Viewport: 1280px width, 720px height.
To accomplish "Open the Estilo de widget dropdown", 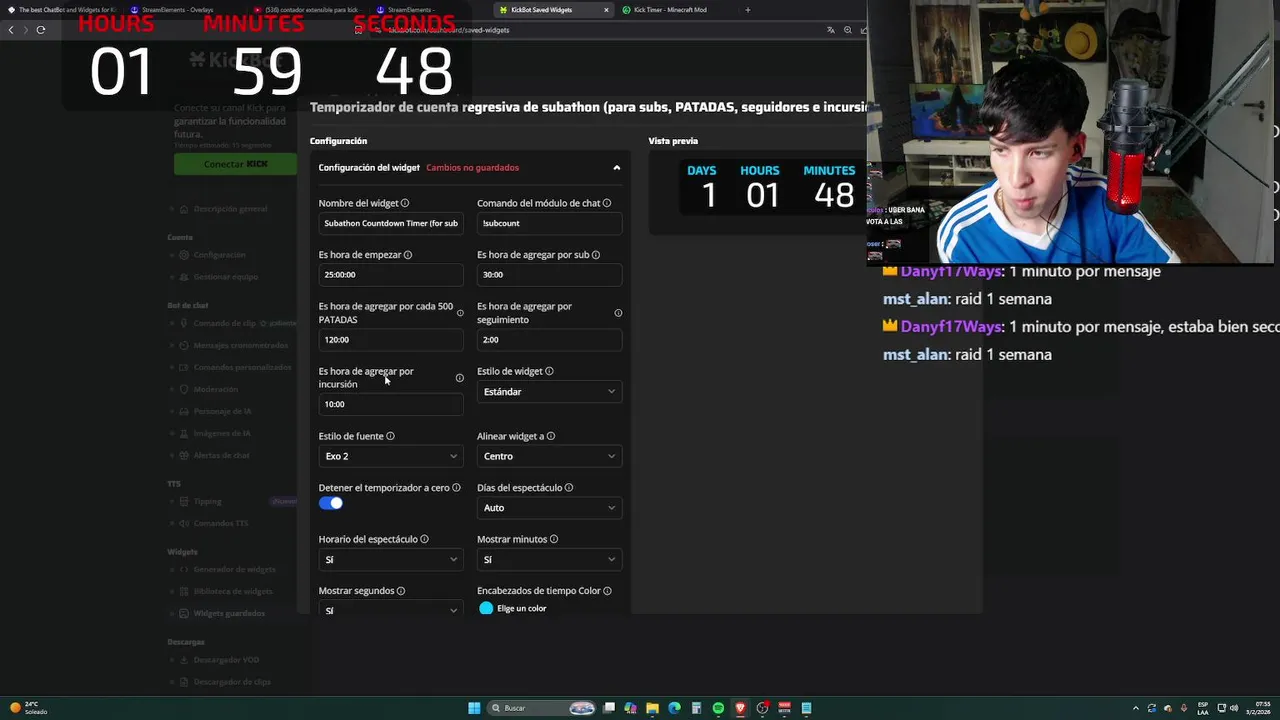I will click(x=549, y=392).
